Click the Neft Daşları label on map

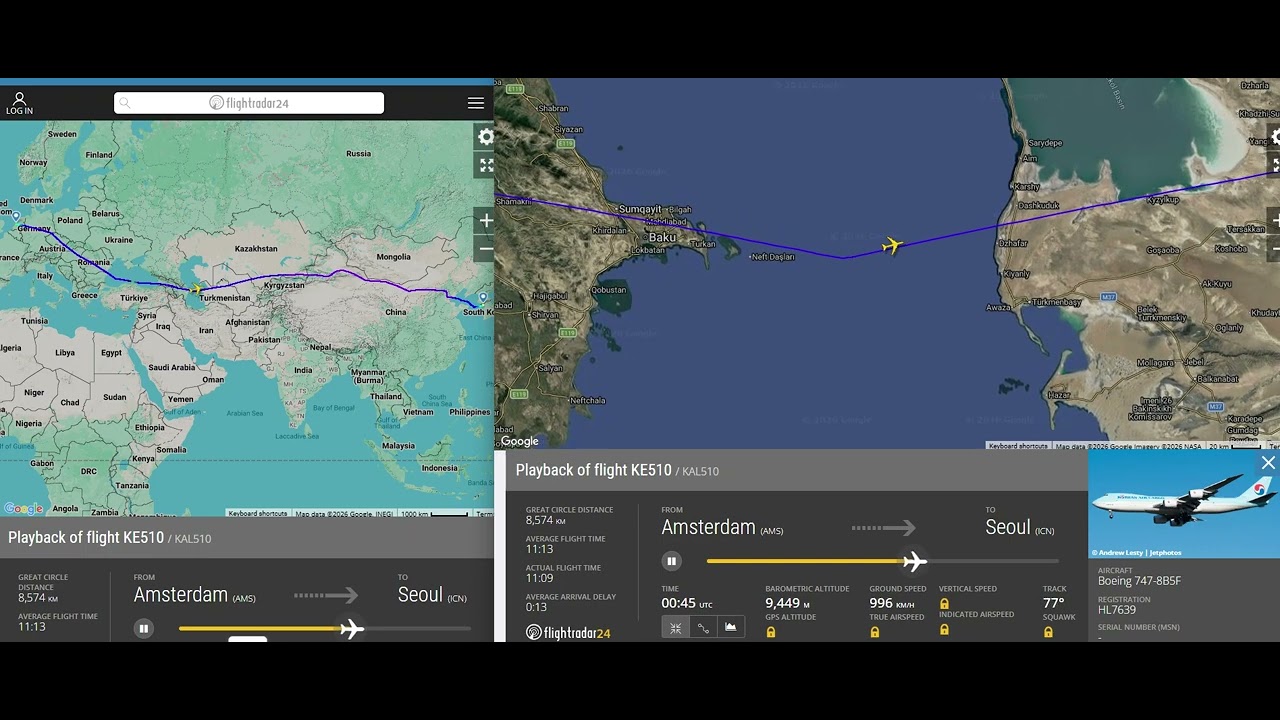click(774, 257)
